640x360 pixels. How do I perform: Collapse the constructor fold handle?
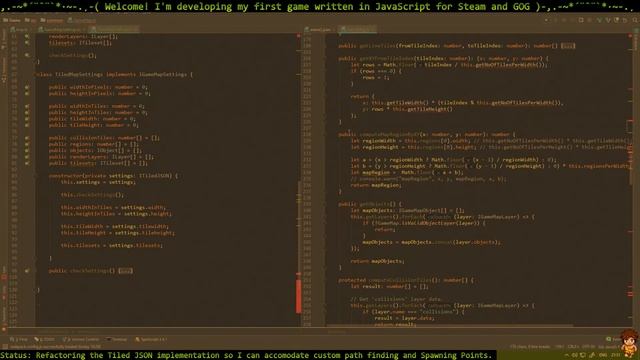(36, 176)
